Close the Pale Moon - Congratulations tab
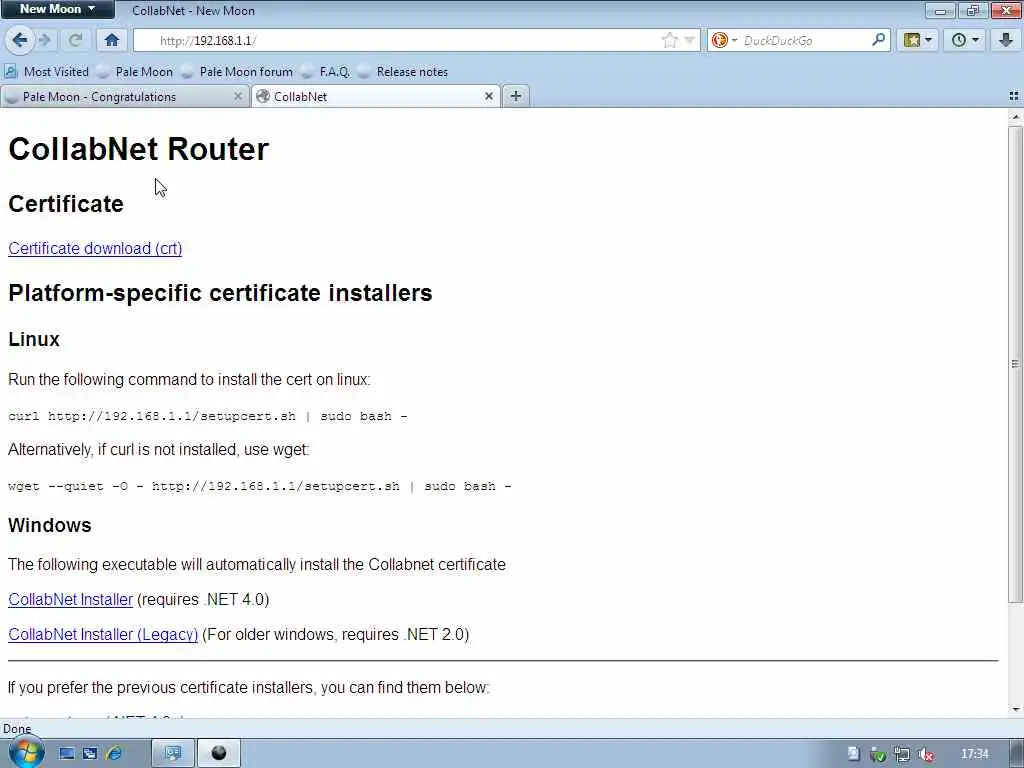The height and width of the screenshot is (768, 1024). click(238, 97)
